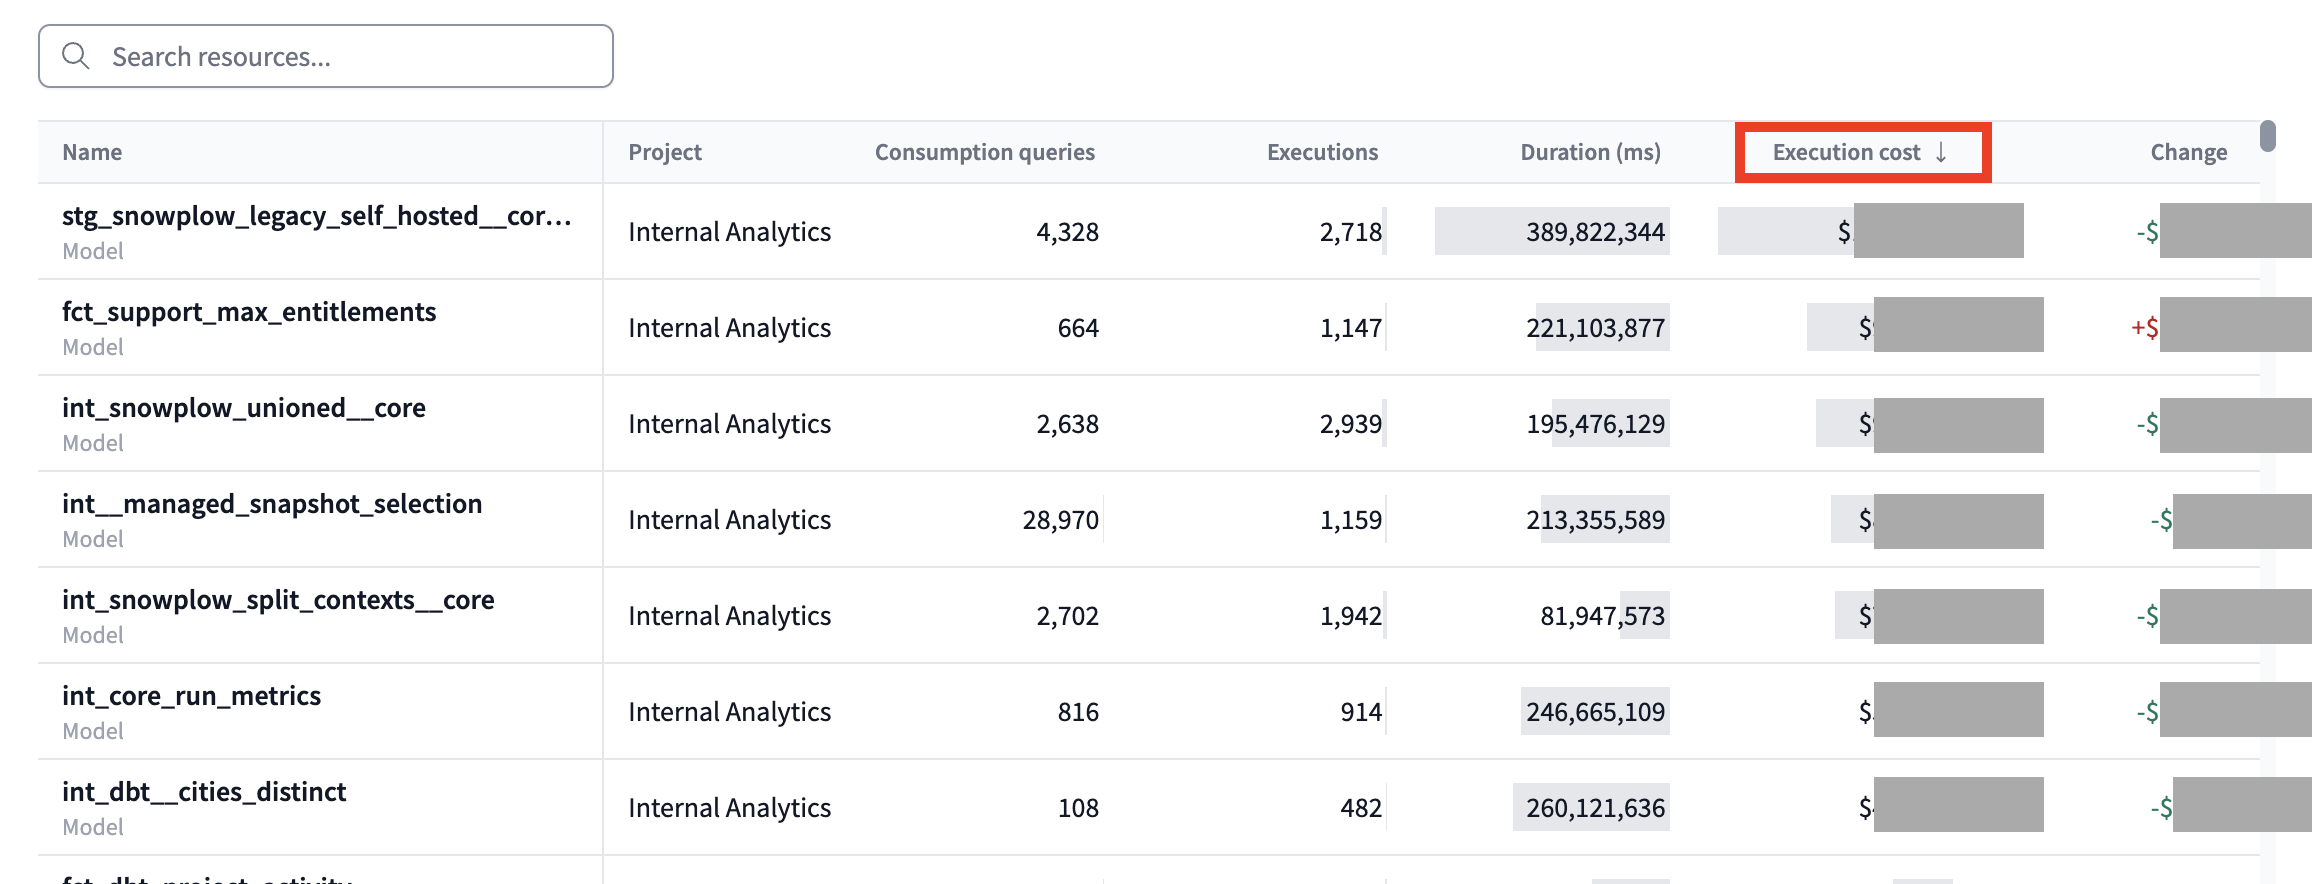Open the int_core_run_metrics model

point(191,695)
